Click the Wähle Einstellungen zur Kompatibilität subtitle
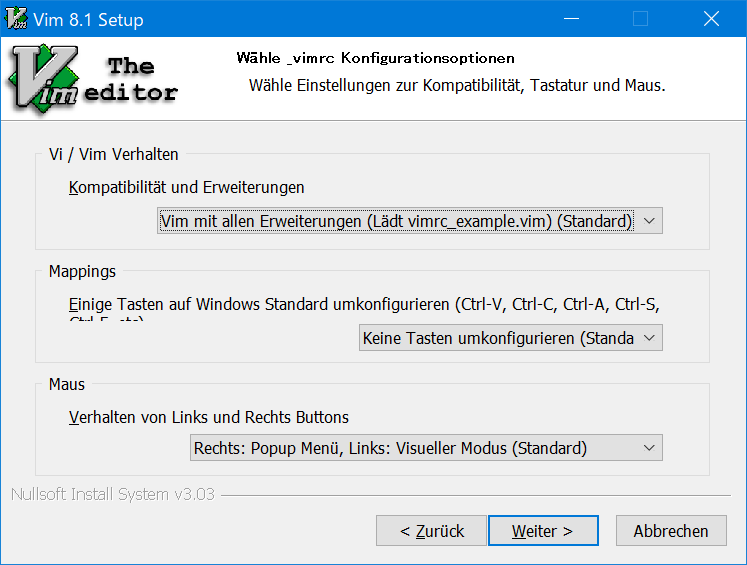The image size is (747, 565). tap(457, 85)
